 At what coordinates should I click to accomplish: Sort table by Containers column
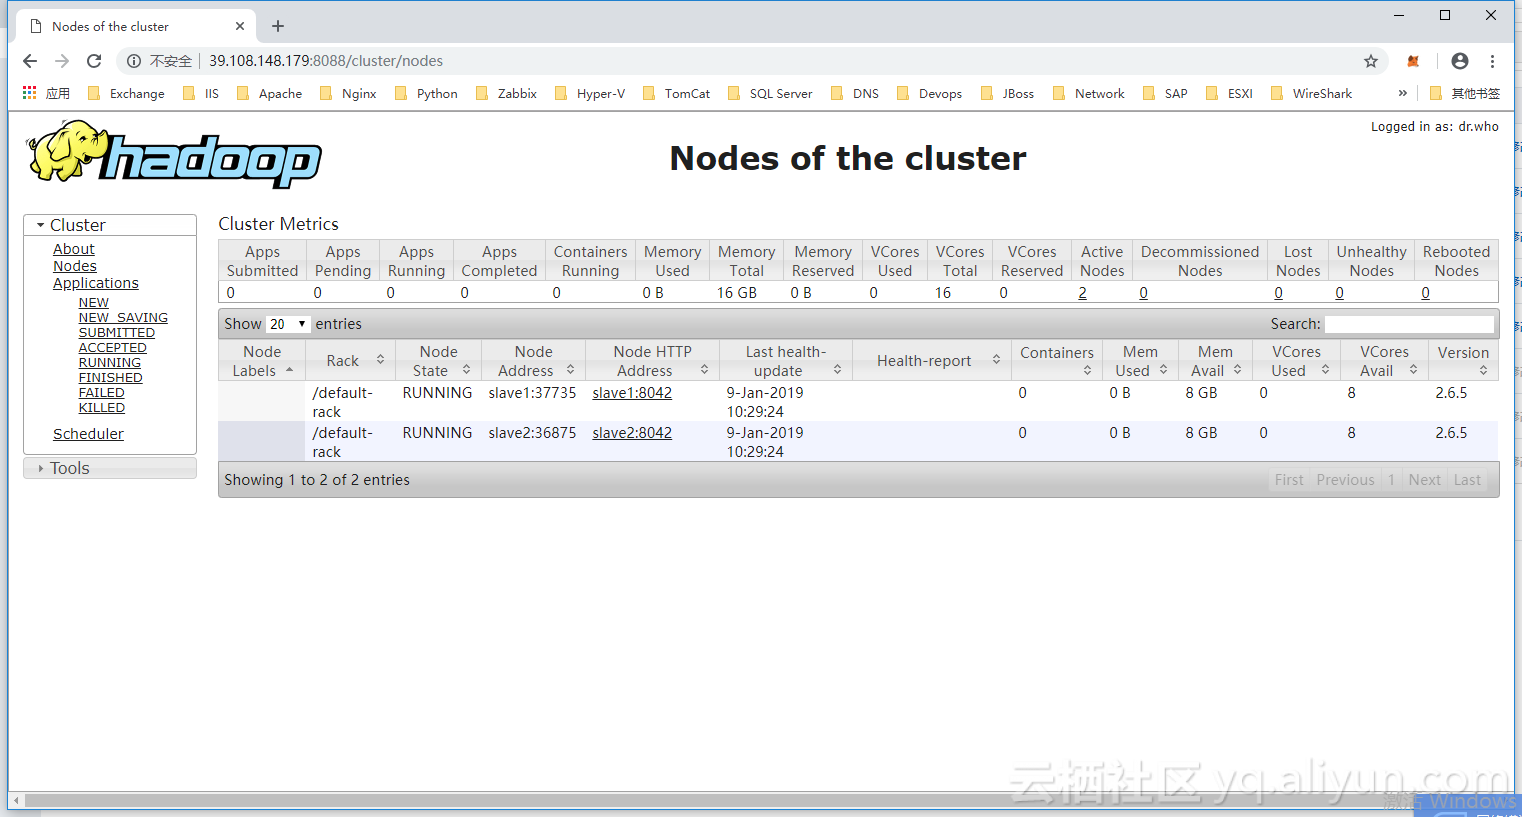1057,361
